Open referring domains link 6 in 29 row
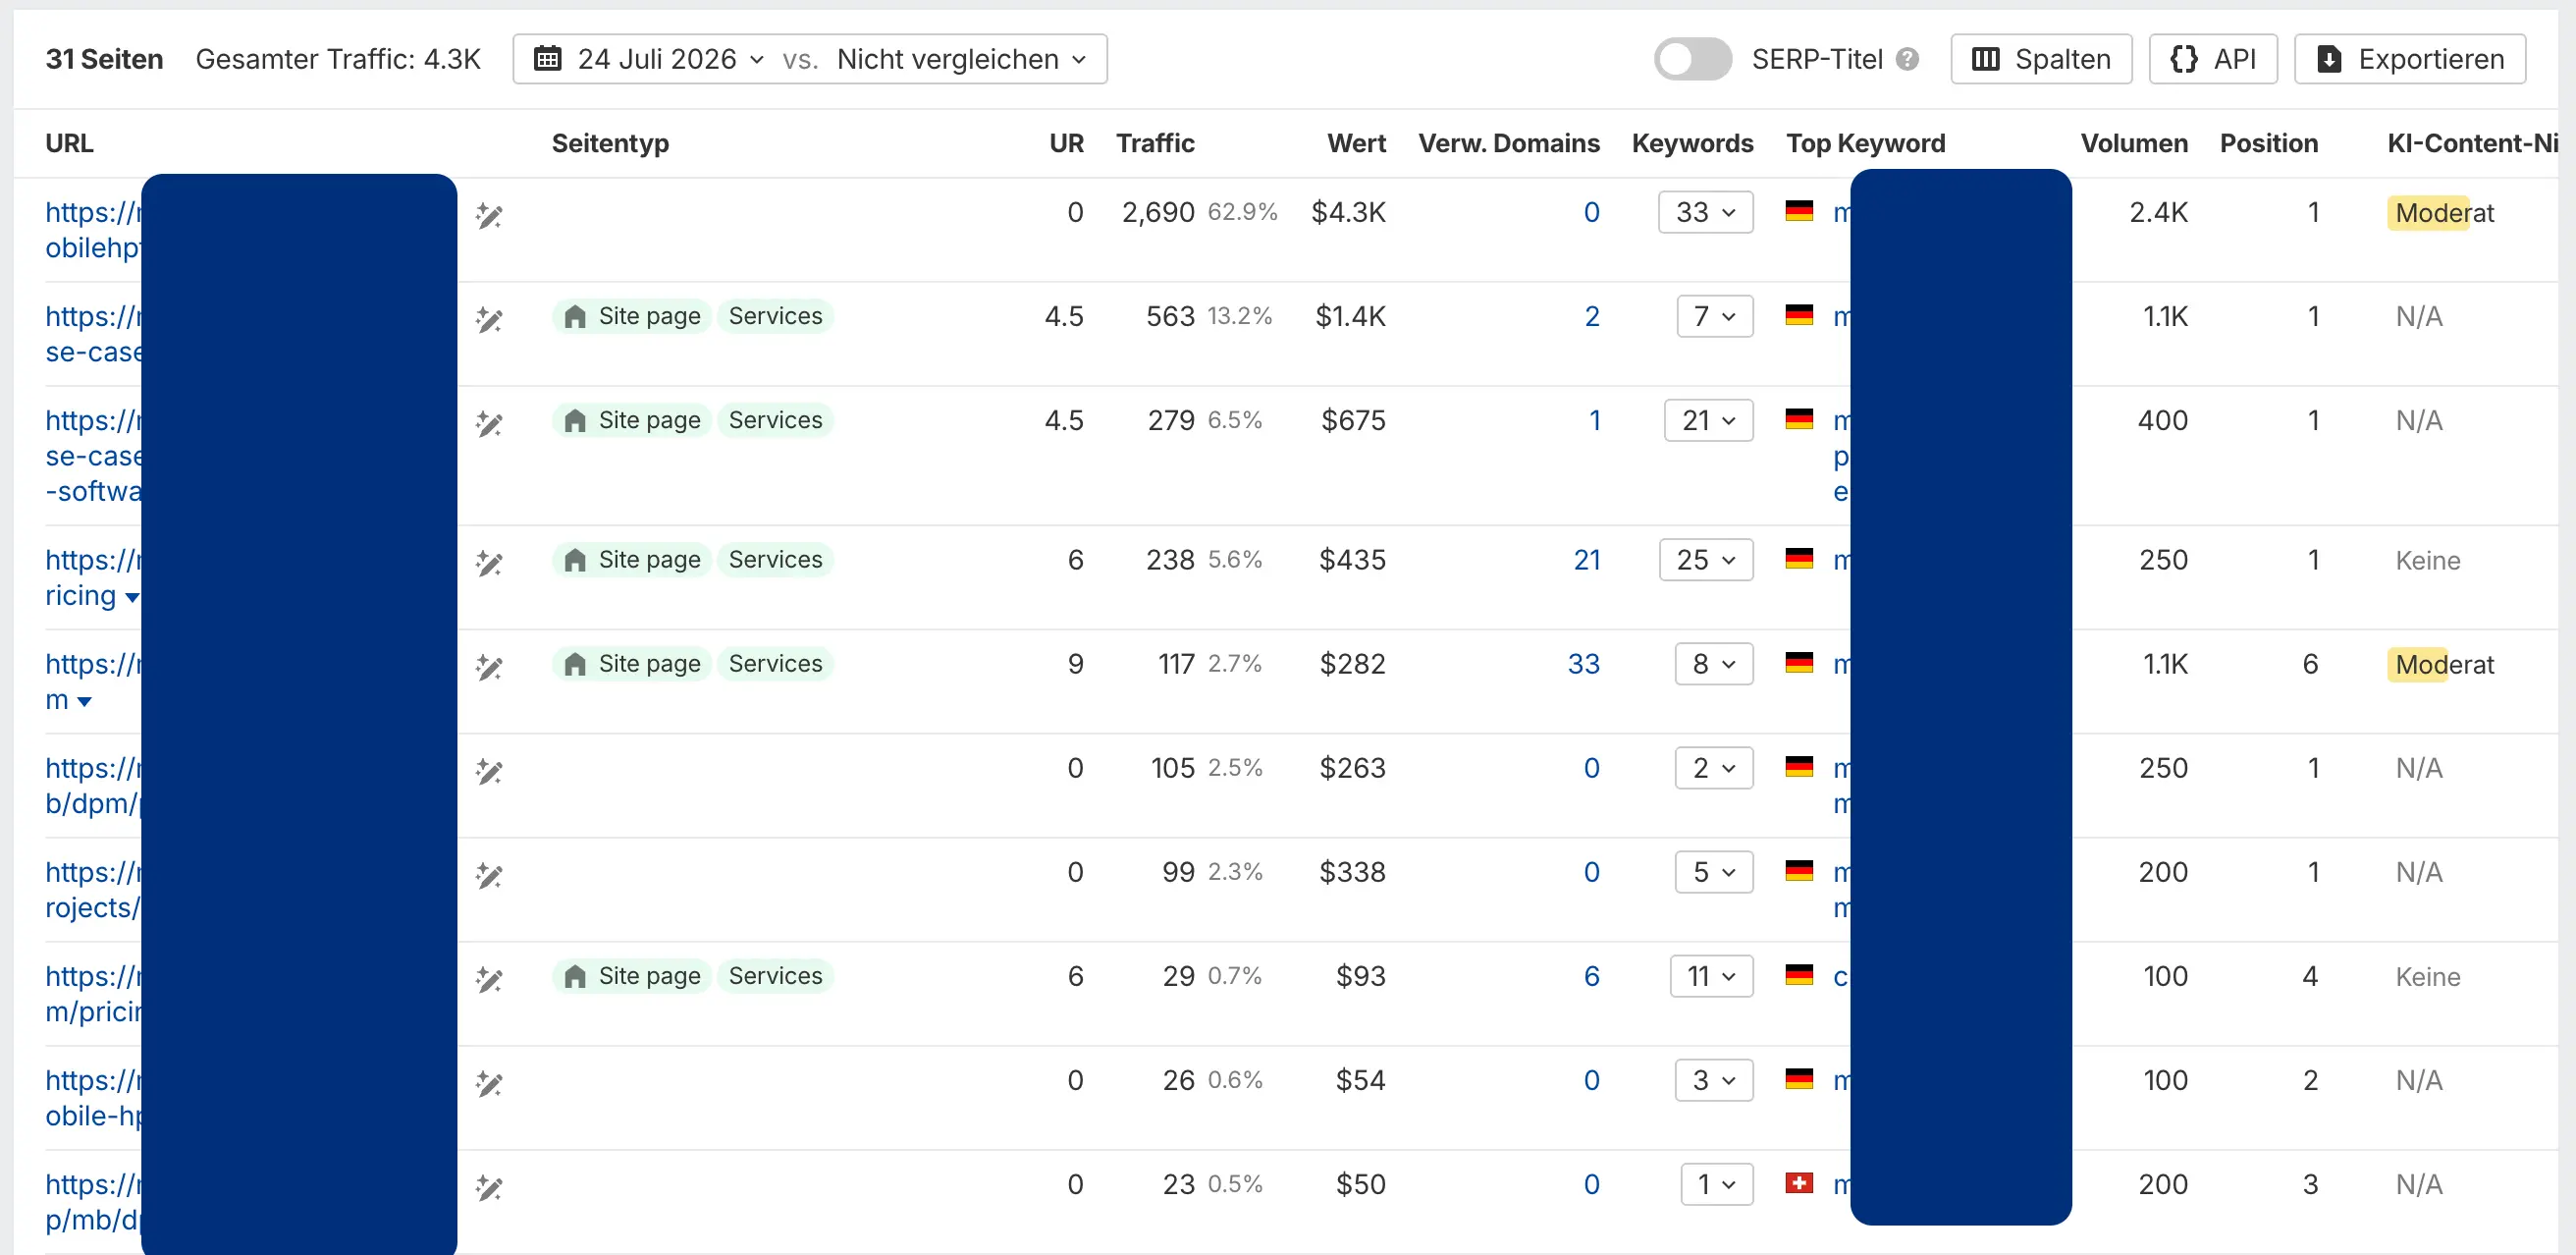This screenshot has height=1255, width=2576. pyautogui.click(x=1592, y=976)
